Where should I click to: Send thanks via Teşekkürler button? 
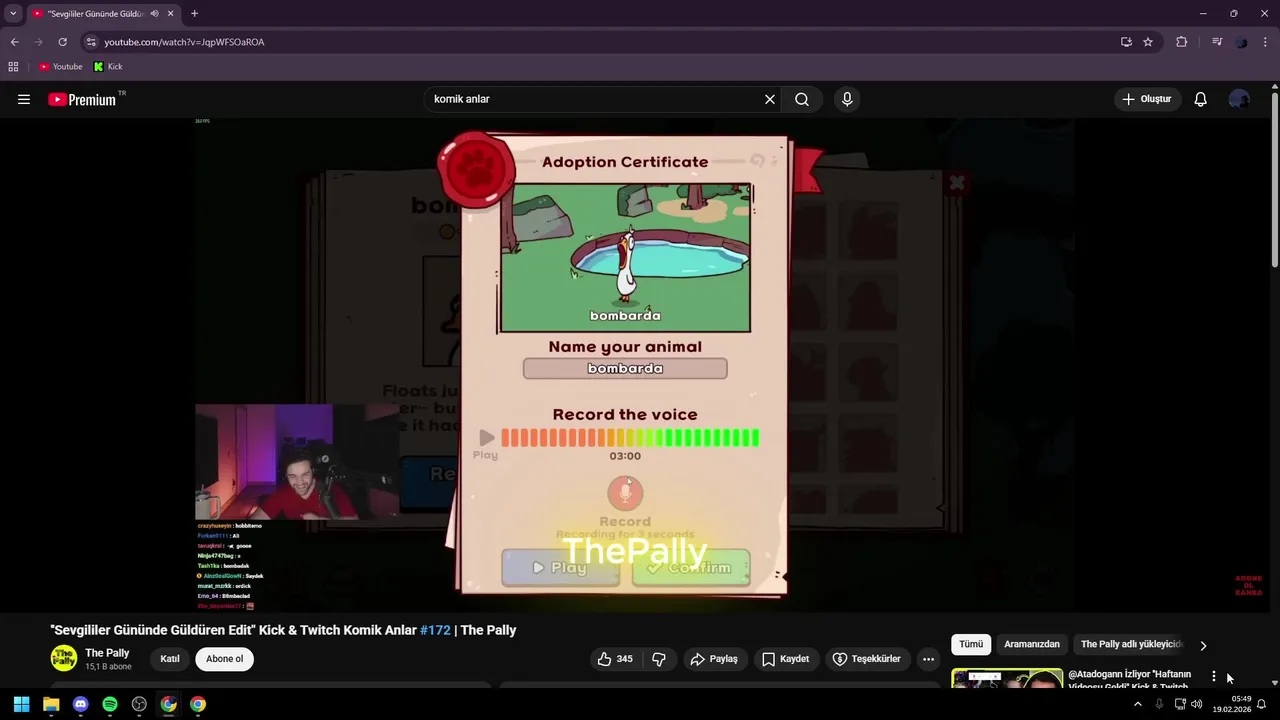866,659
